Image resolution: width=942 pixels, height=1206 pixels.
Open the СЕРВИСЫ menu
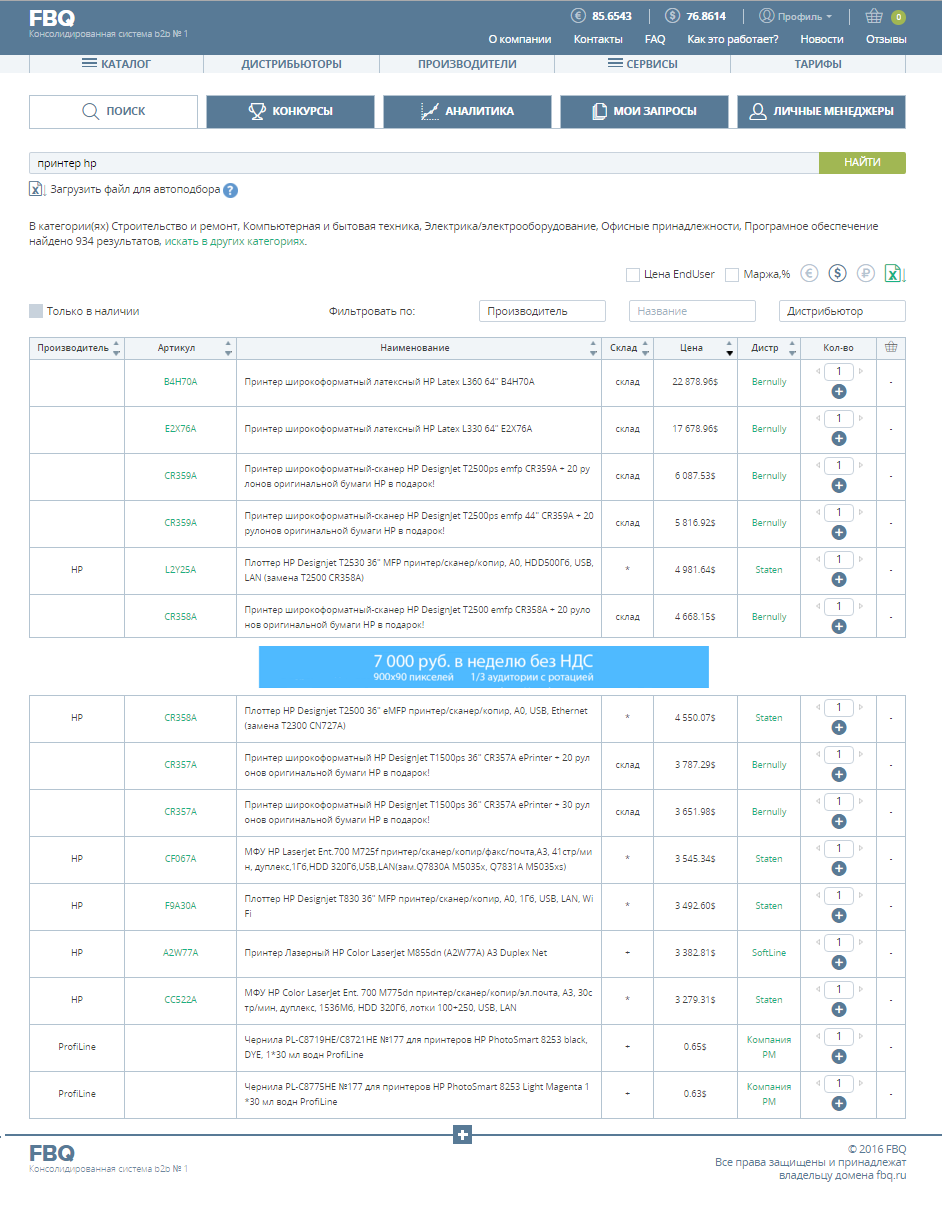click(x=642, y=64)
